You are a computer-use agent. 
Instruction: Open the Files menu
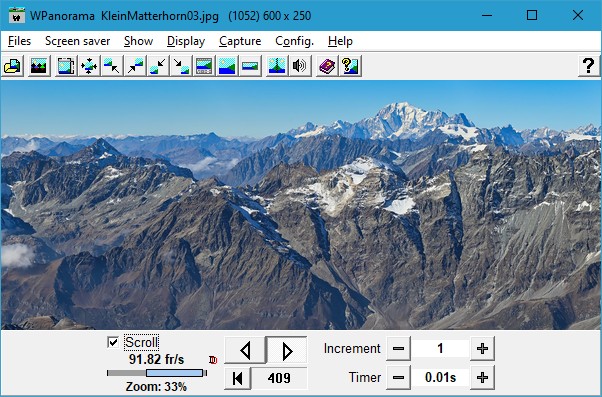[x=19, y=41]
